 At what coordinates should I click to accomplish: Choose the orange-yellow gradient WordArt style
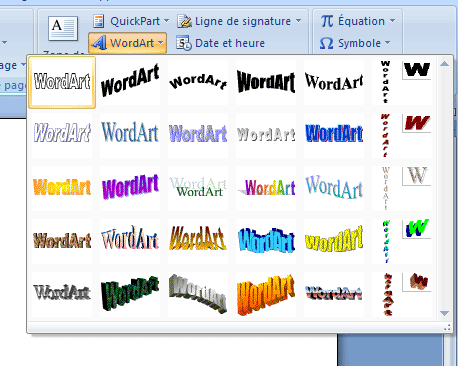(62, 188)
